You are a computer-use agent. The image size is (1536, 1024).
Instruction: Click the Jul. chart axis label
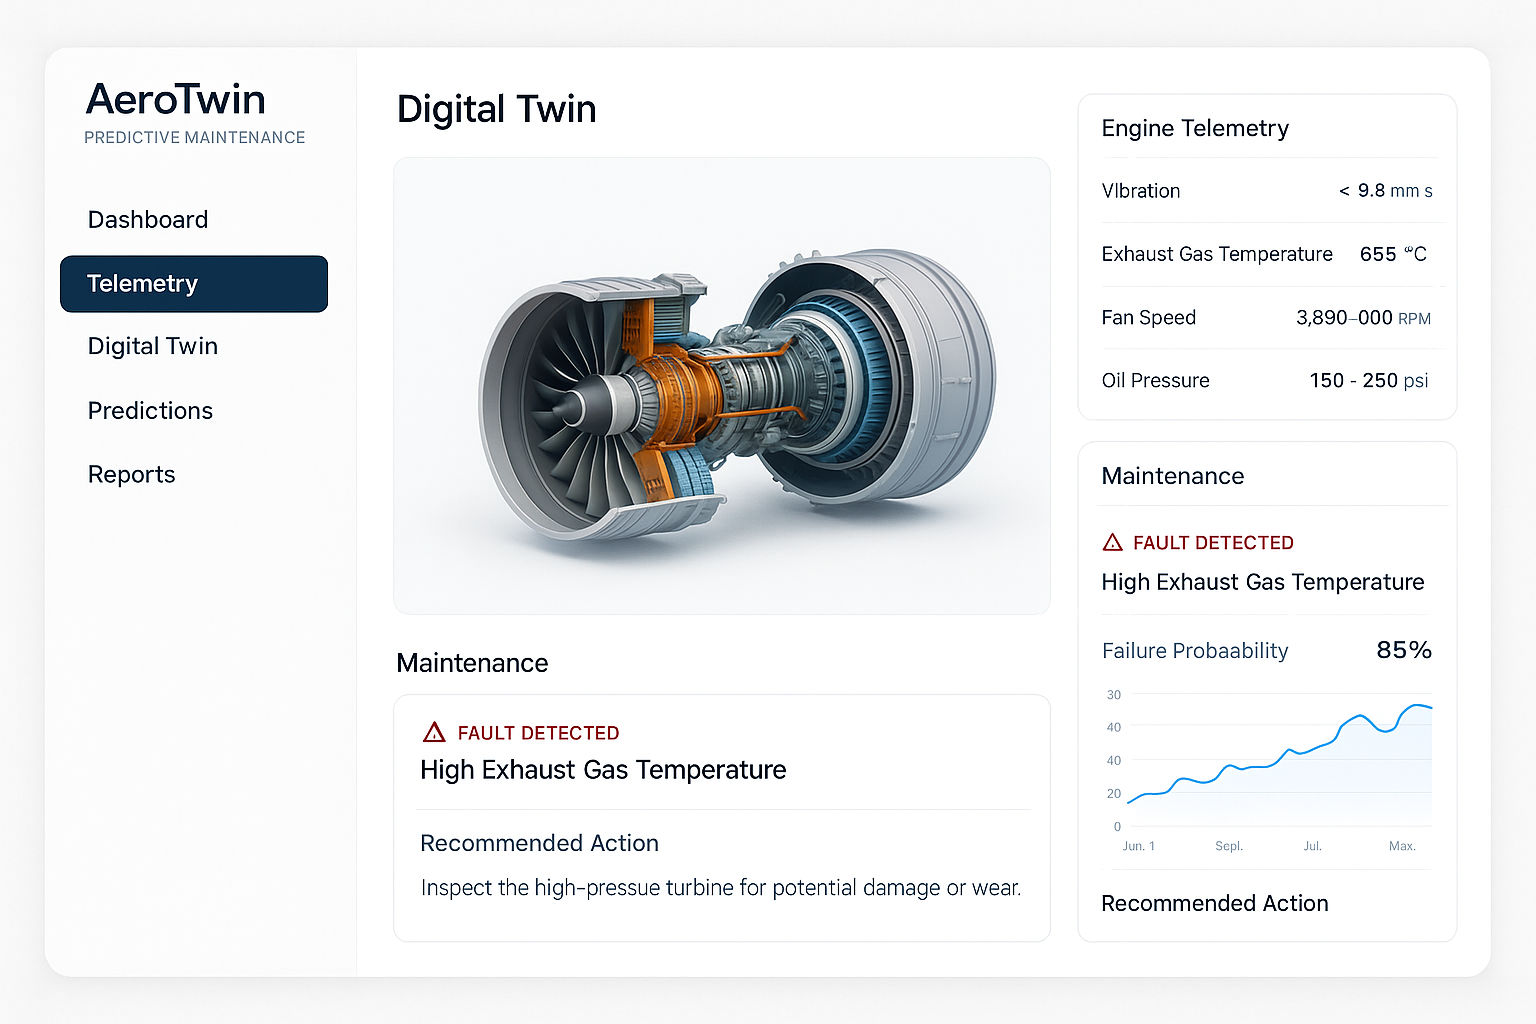pos(1313,846)
